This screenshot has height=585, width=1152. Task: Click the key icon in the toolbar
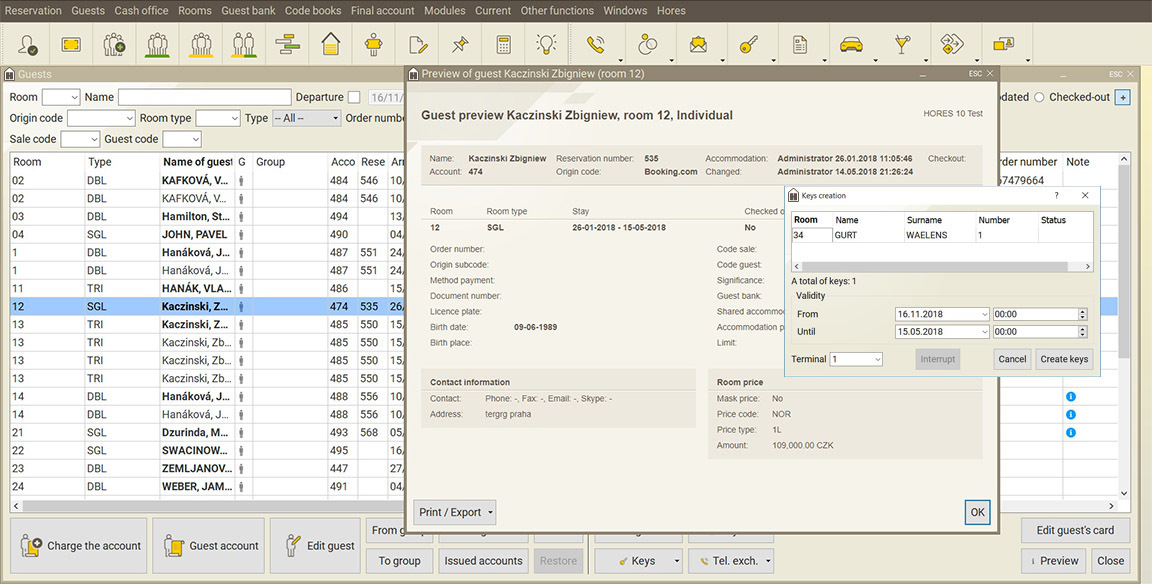point(748,44)
